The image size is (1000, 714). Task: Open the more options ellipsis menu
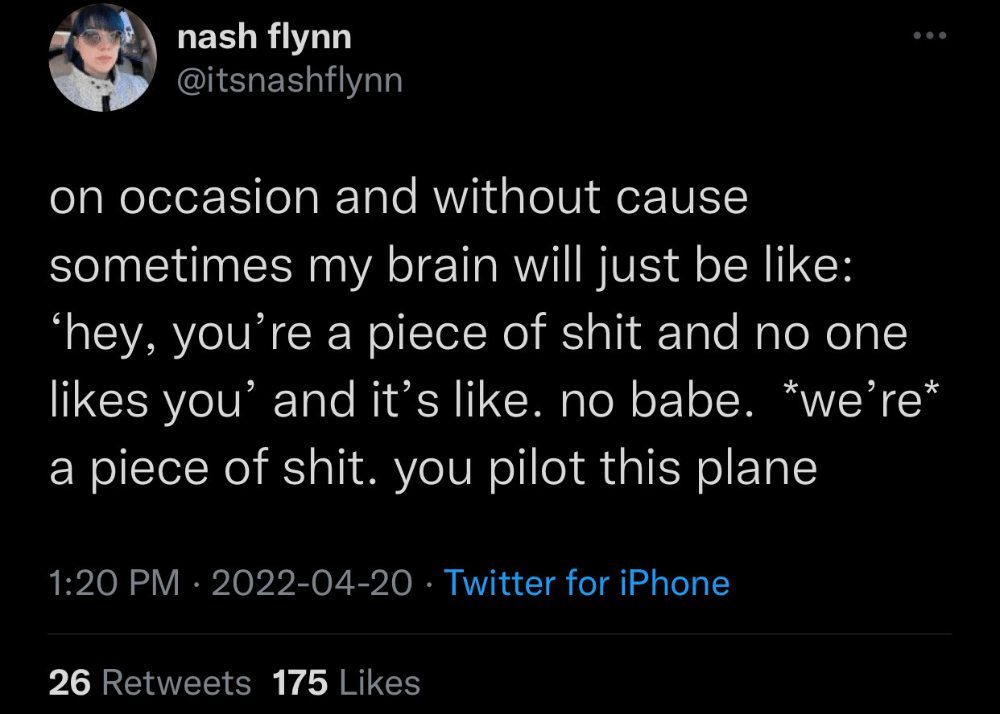click(929, 37)
